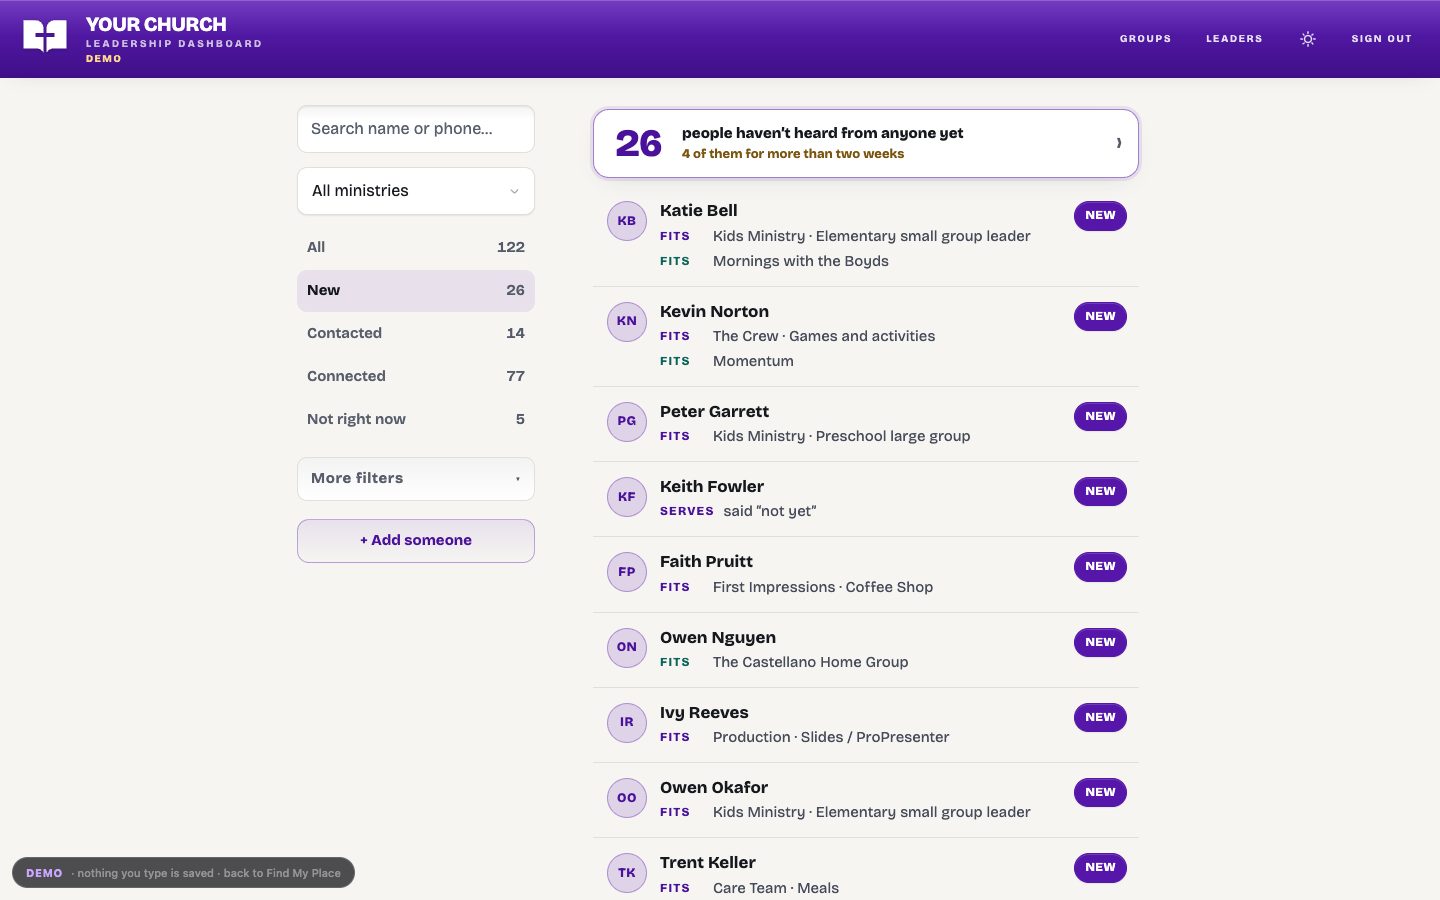The width and height of the screenshot is (1440, 900).
Task: Click 'Care Team · Meals' text
Action: click(776, 888)
